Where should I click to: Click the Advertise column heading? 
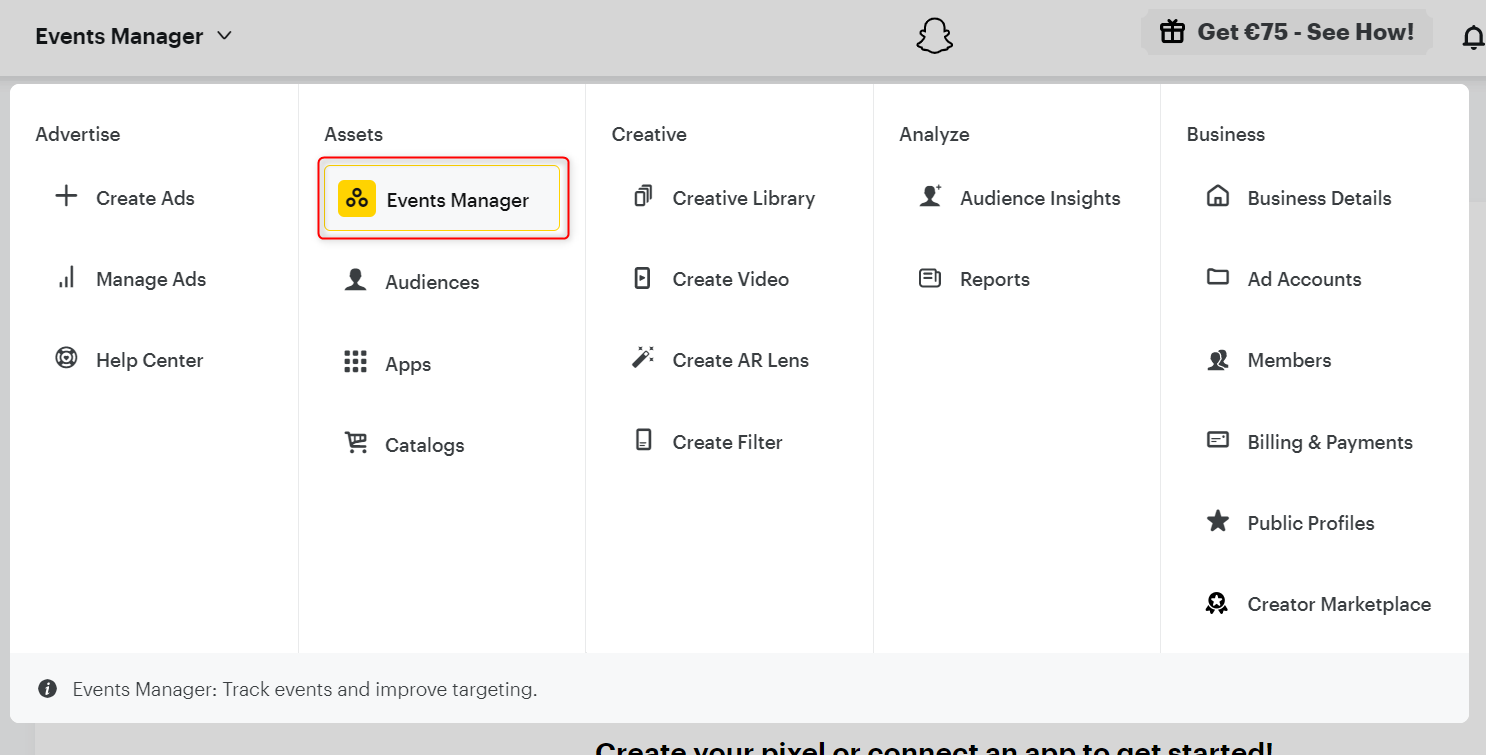pos(77,134)
